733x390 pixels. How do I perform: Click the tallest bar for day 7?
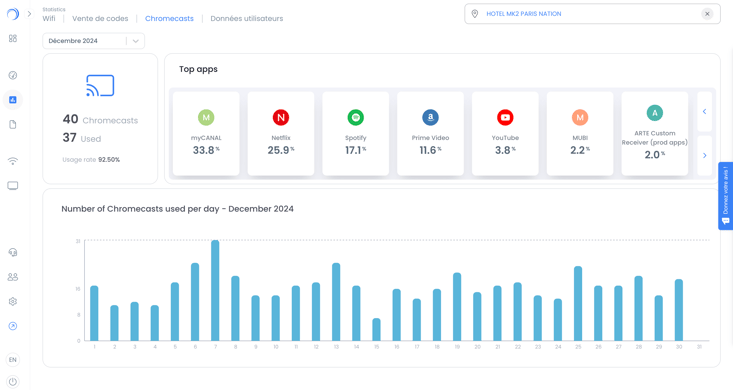coord(215,290)
